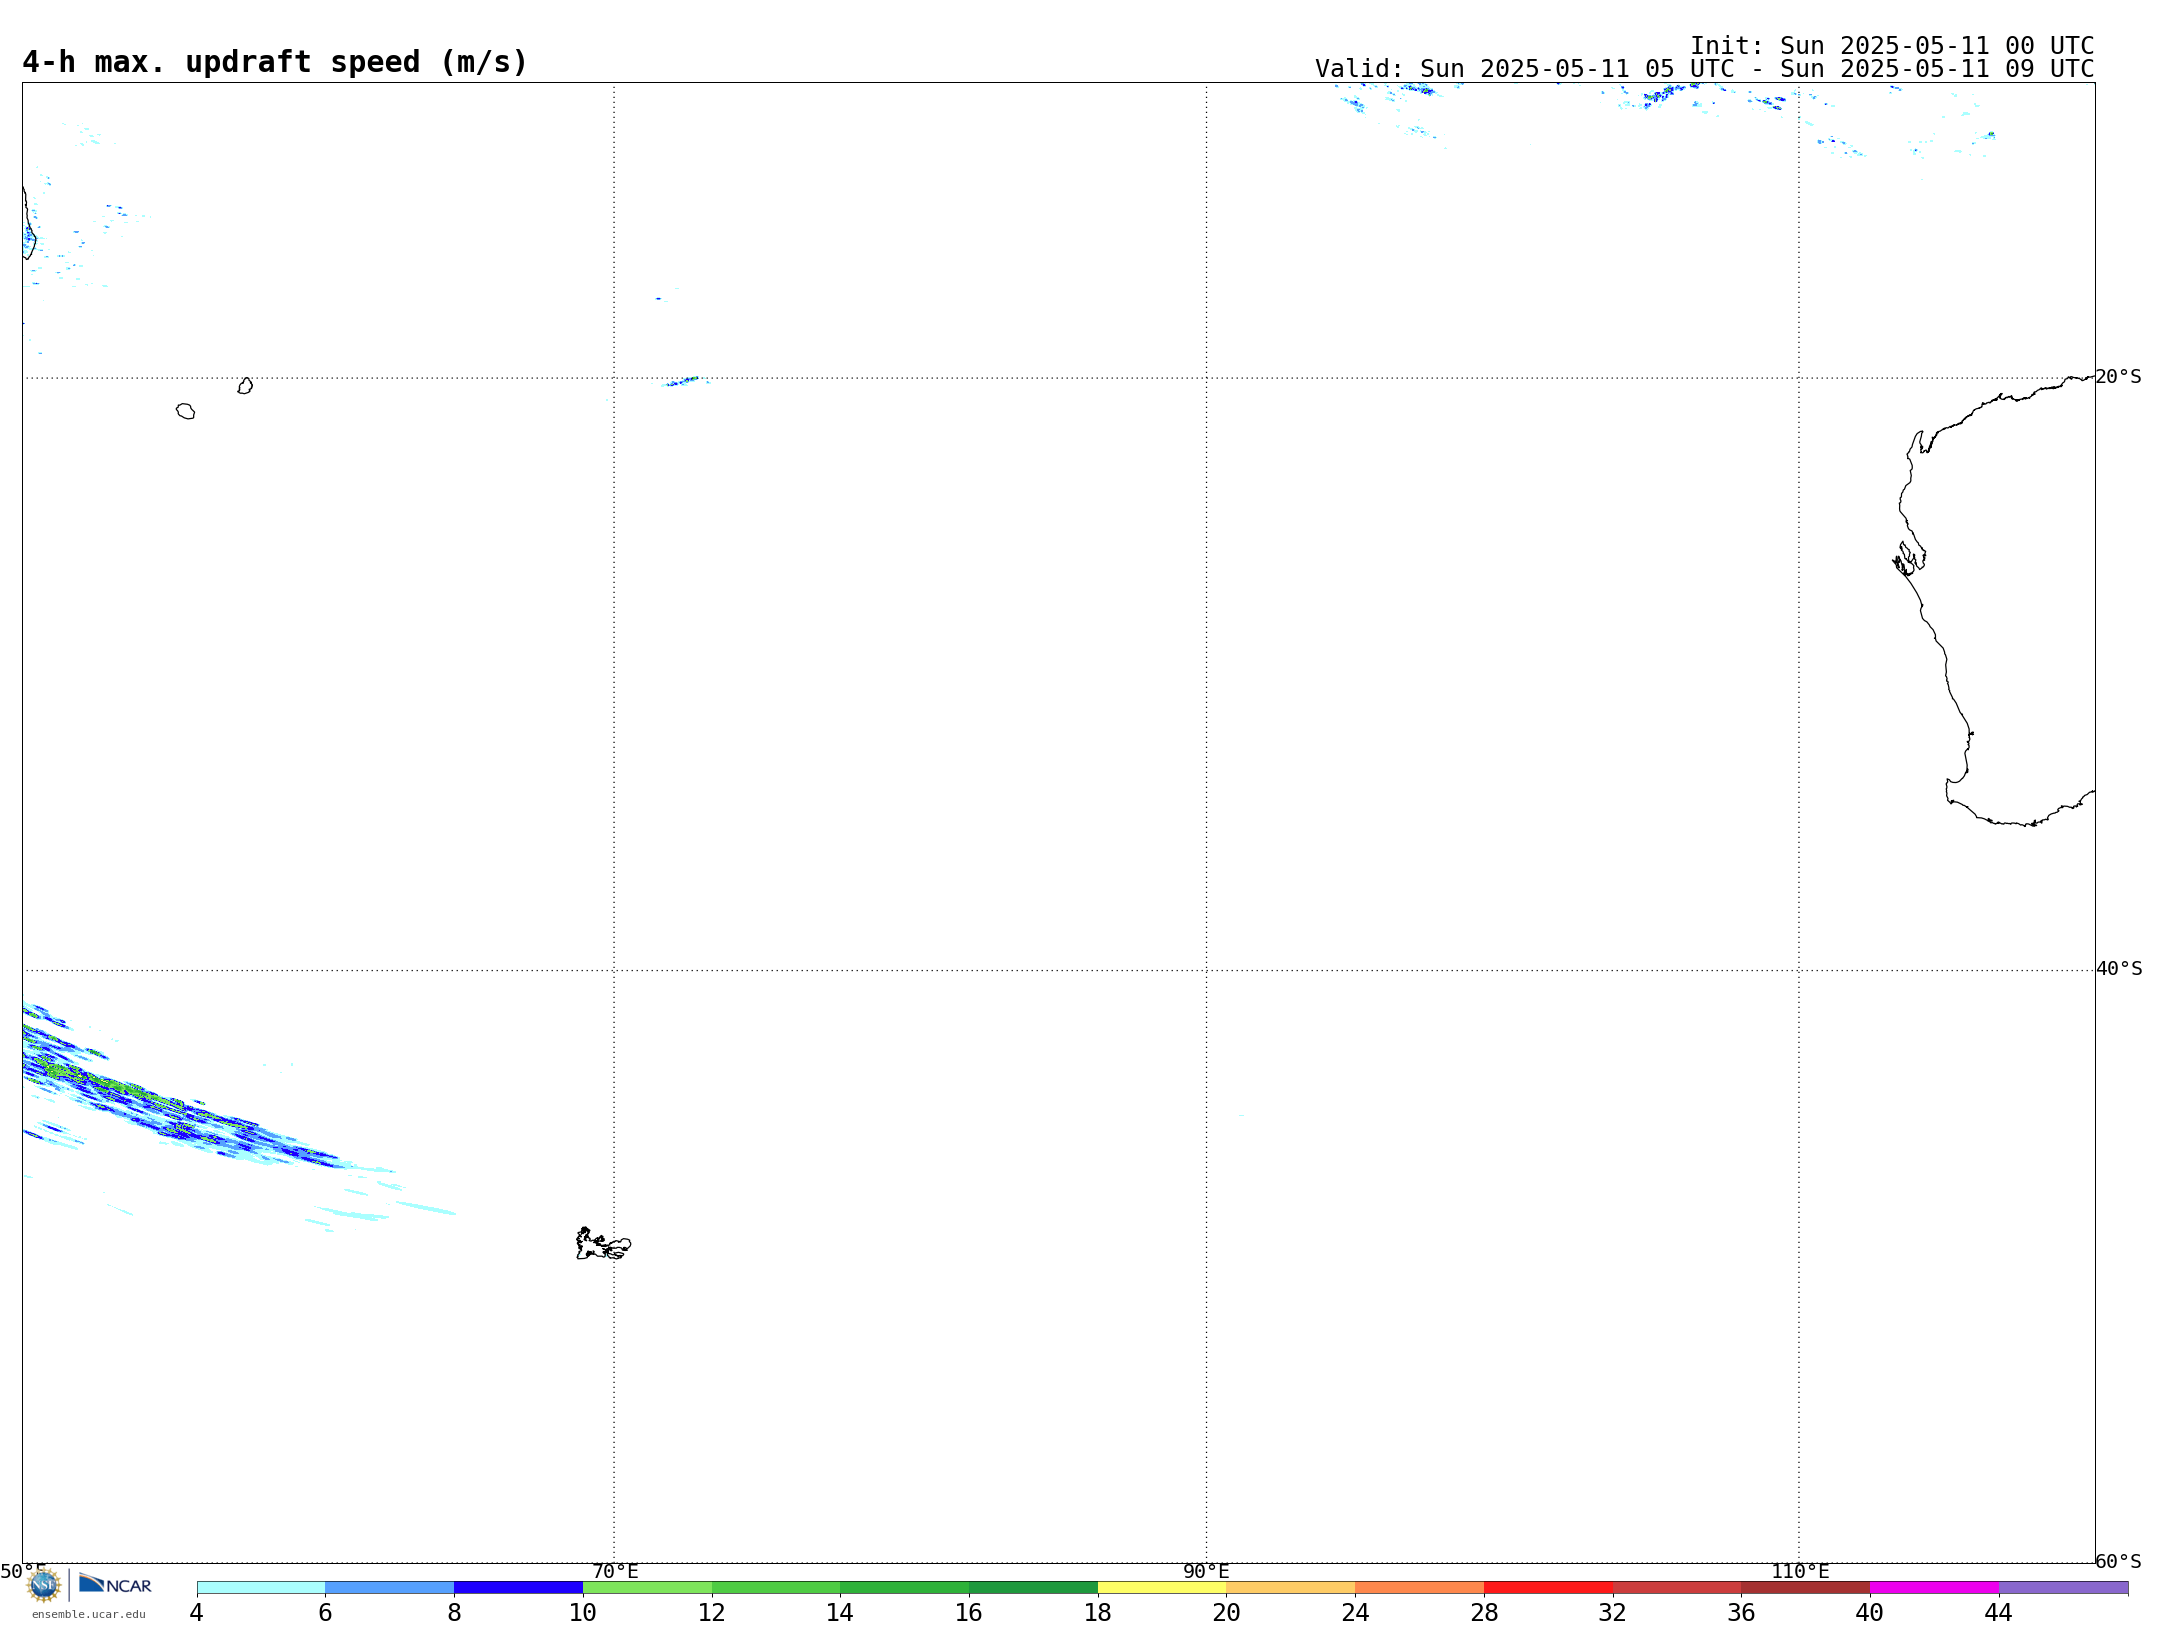Click the Shark Bay indentation on the Australian coast
This screenshot has height=1626, width=2160.
[1910, 560]
